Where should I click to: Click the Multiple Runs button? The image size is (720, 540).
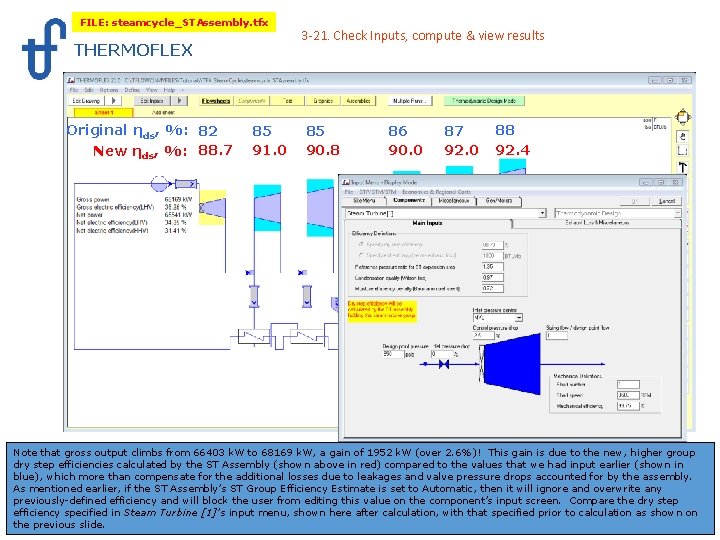(x=409, y=101)
